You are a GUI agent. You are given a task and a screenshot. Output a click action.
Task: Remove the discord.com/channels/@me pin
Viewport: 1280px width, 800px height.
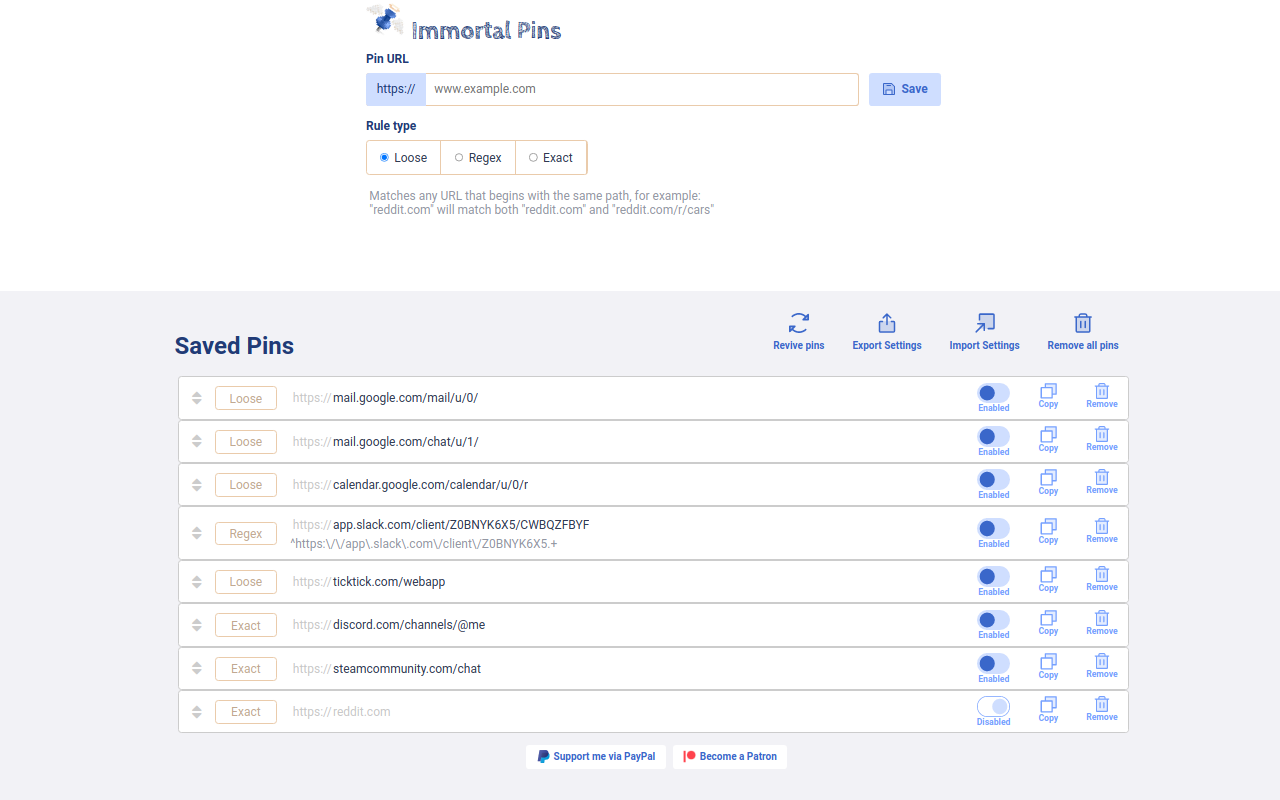pyautogui.click(x=1102, y=624)
